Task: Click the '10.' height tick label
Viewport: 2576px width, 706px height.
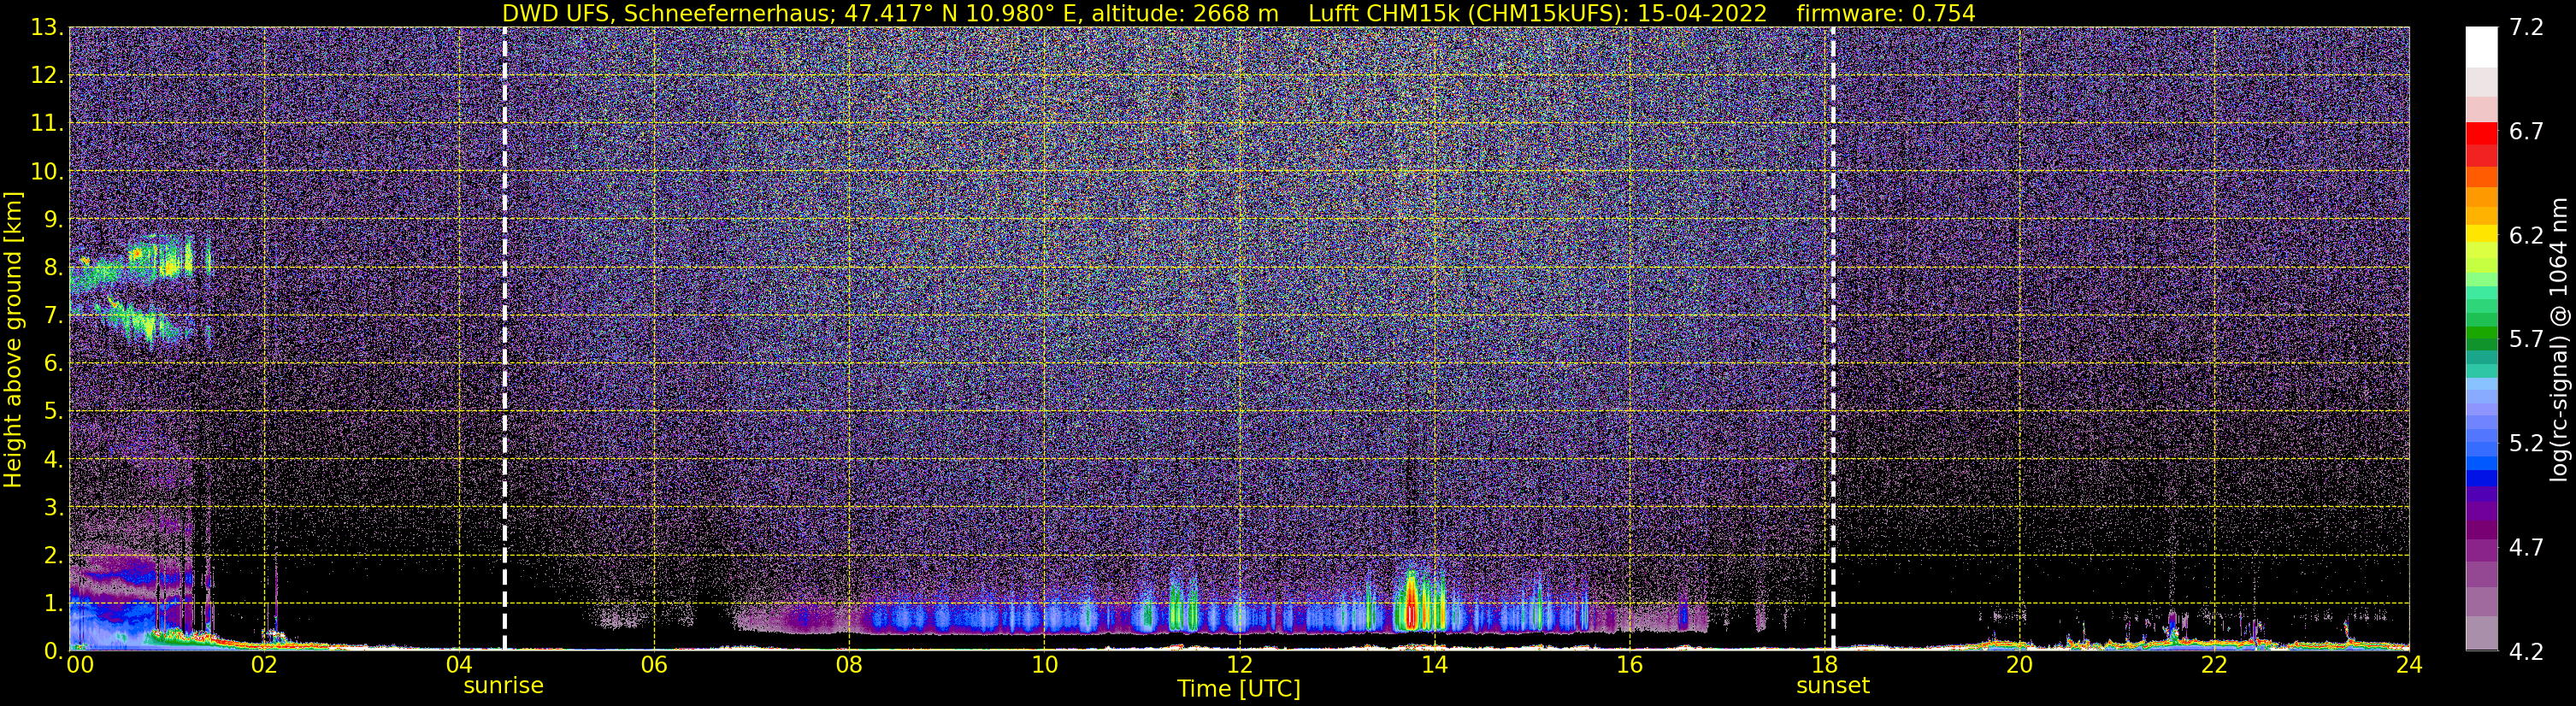Action: click(47, 172)
